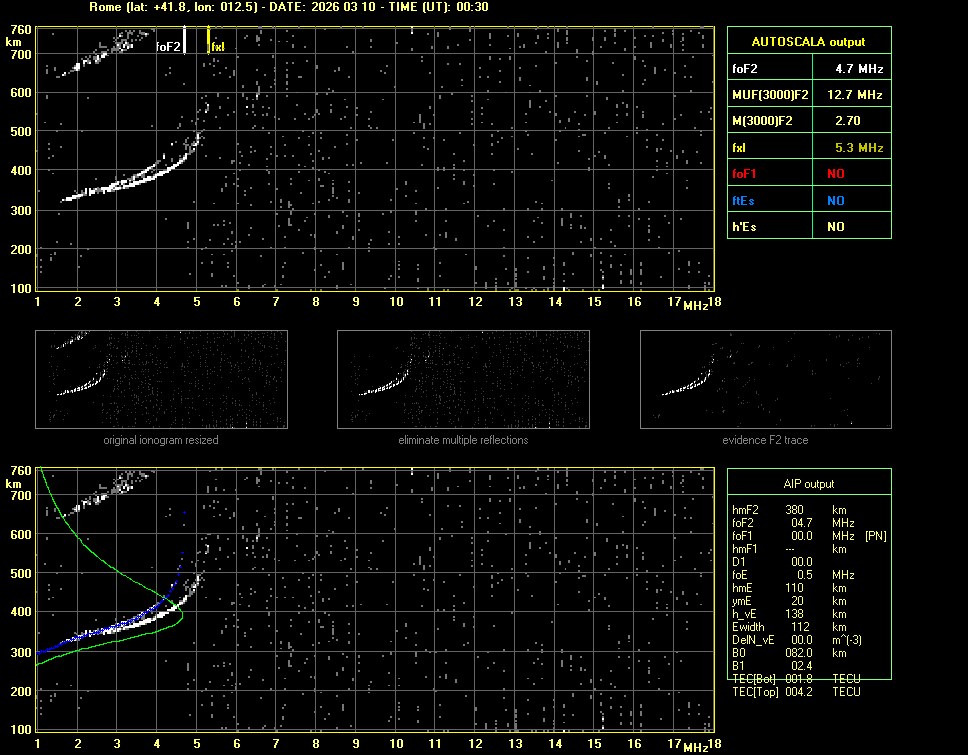Click the MUF(3000)F2 row label

768,95
